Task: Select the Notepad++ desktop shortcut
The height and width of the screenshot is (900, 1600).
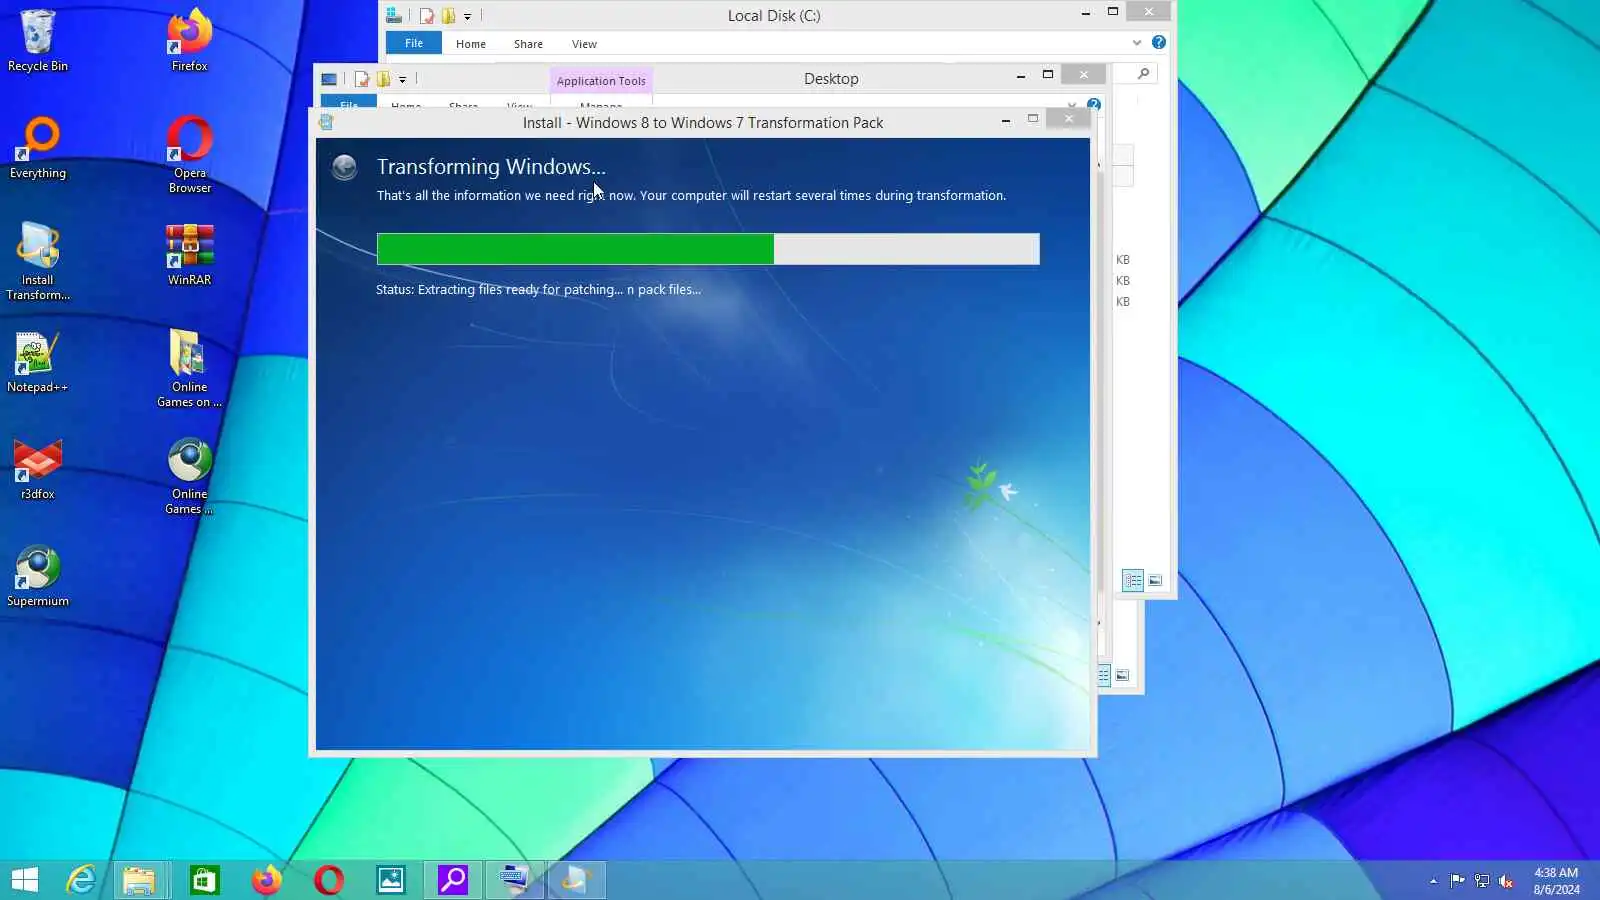Action: [x=38, y=361]
